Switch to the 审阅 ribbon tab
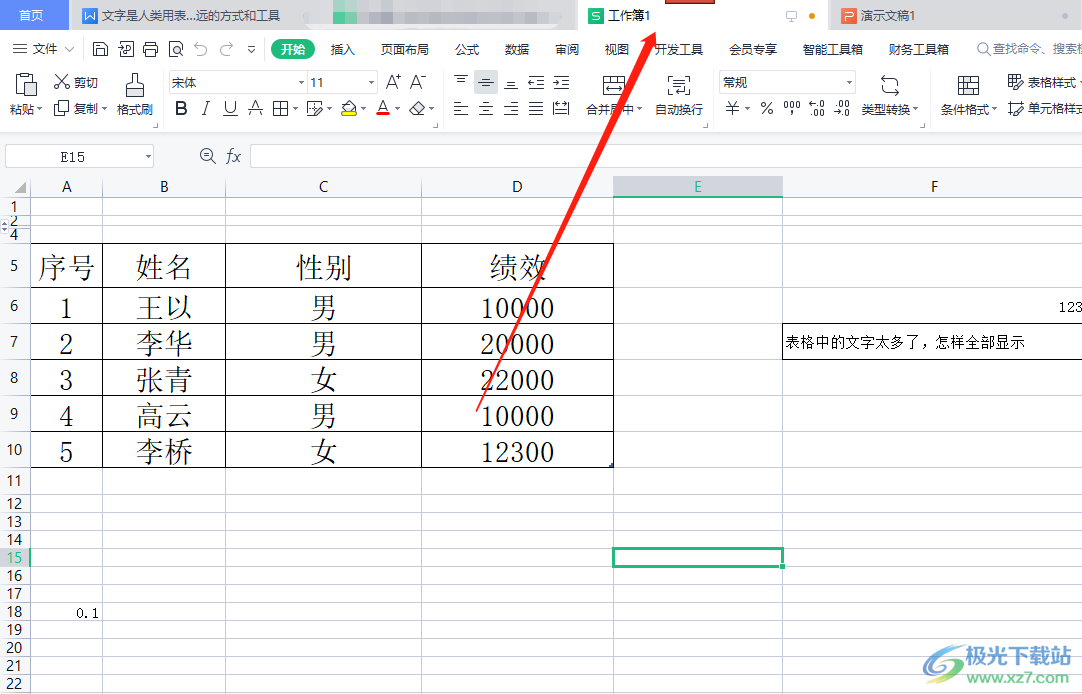Image resolution: width=1082 pixels, height=694 pixels. [567, 49]
